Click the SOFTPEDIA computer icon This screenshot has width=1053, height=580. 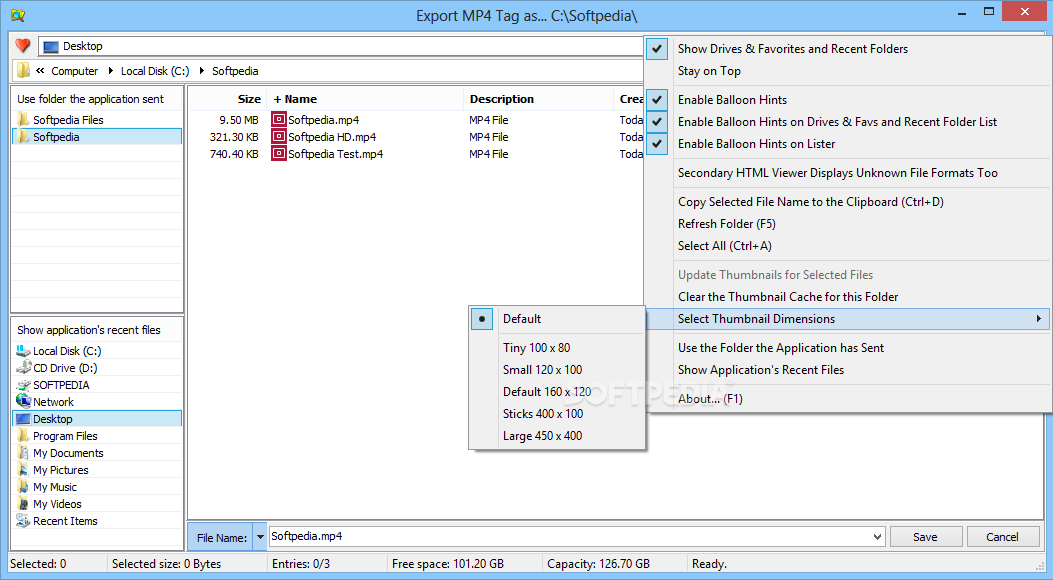click(24, 385)
